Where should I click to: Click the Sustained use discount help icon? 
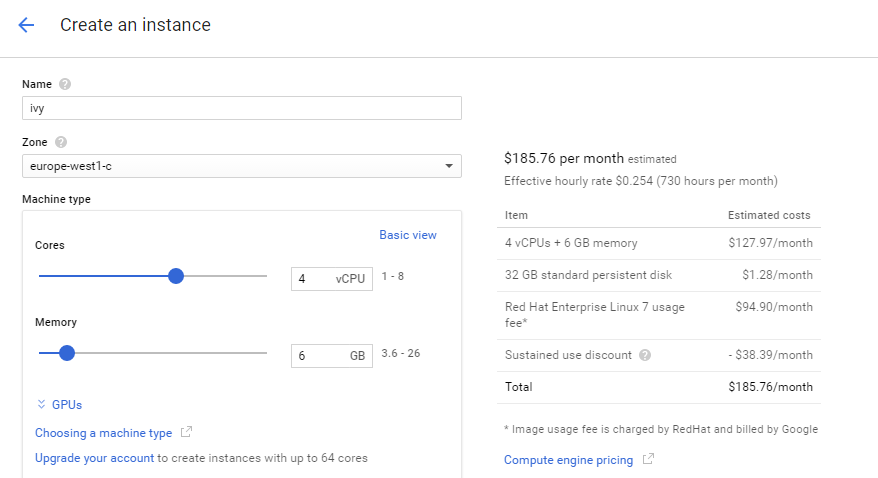point(645,355)
